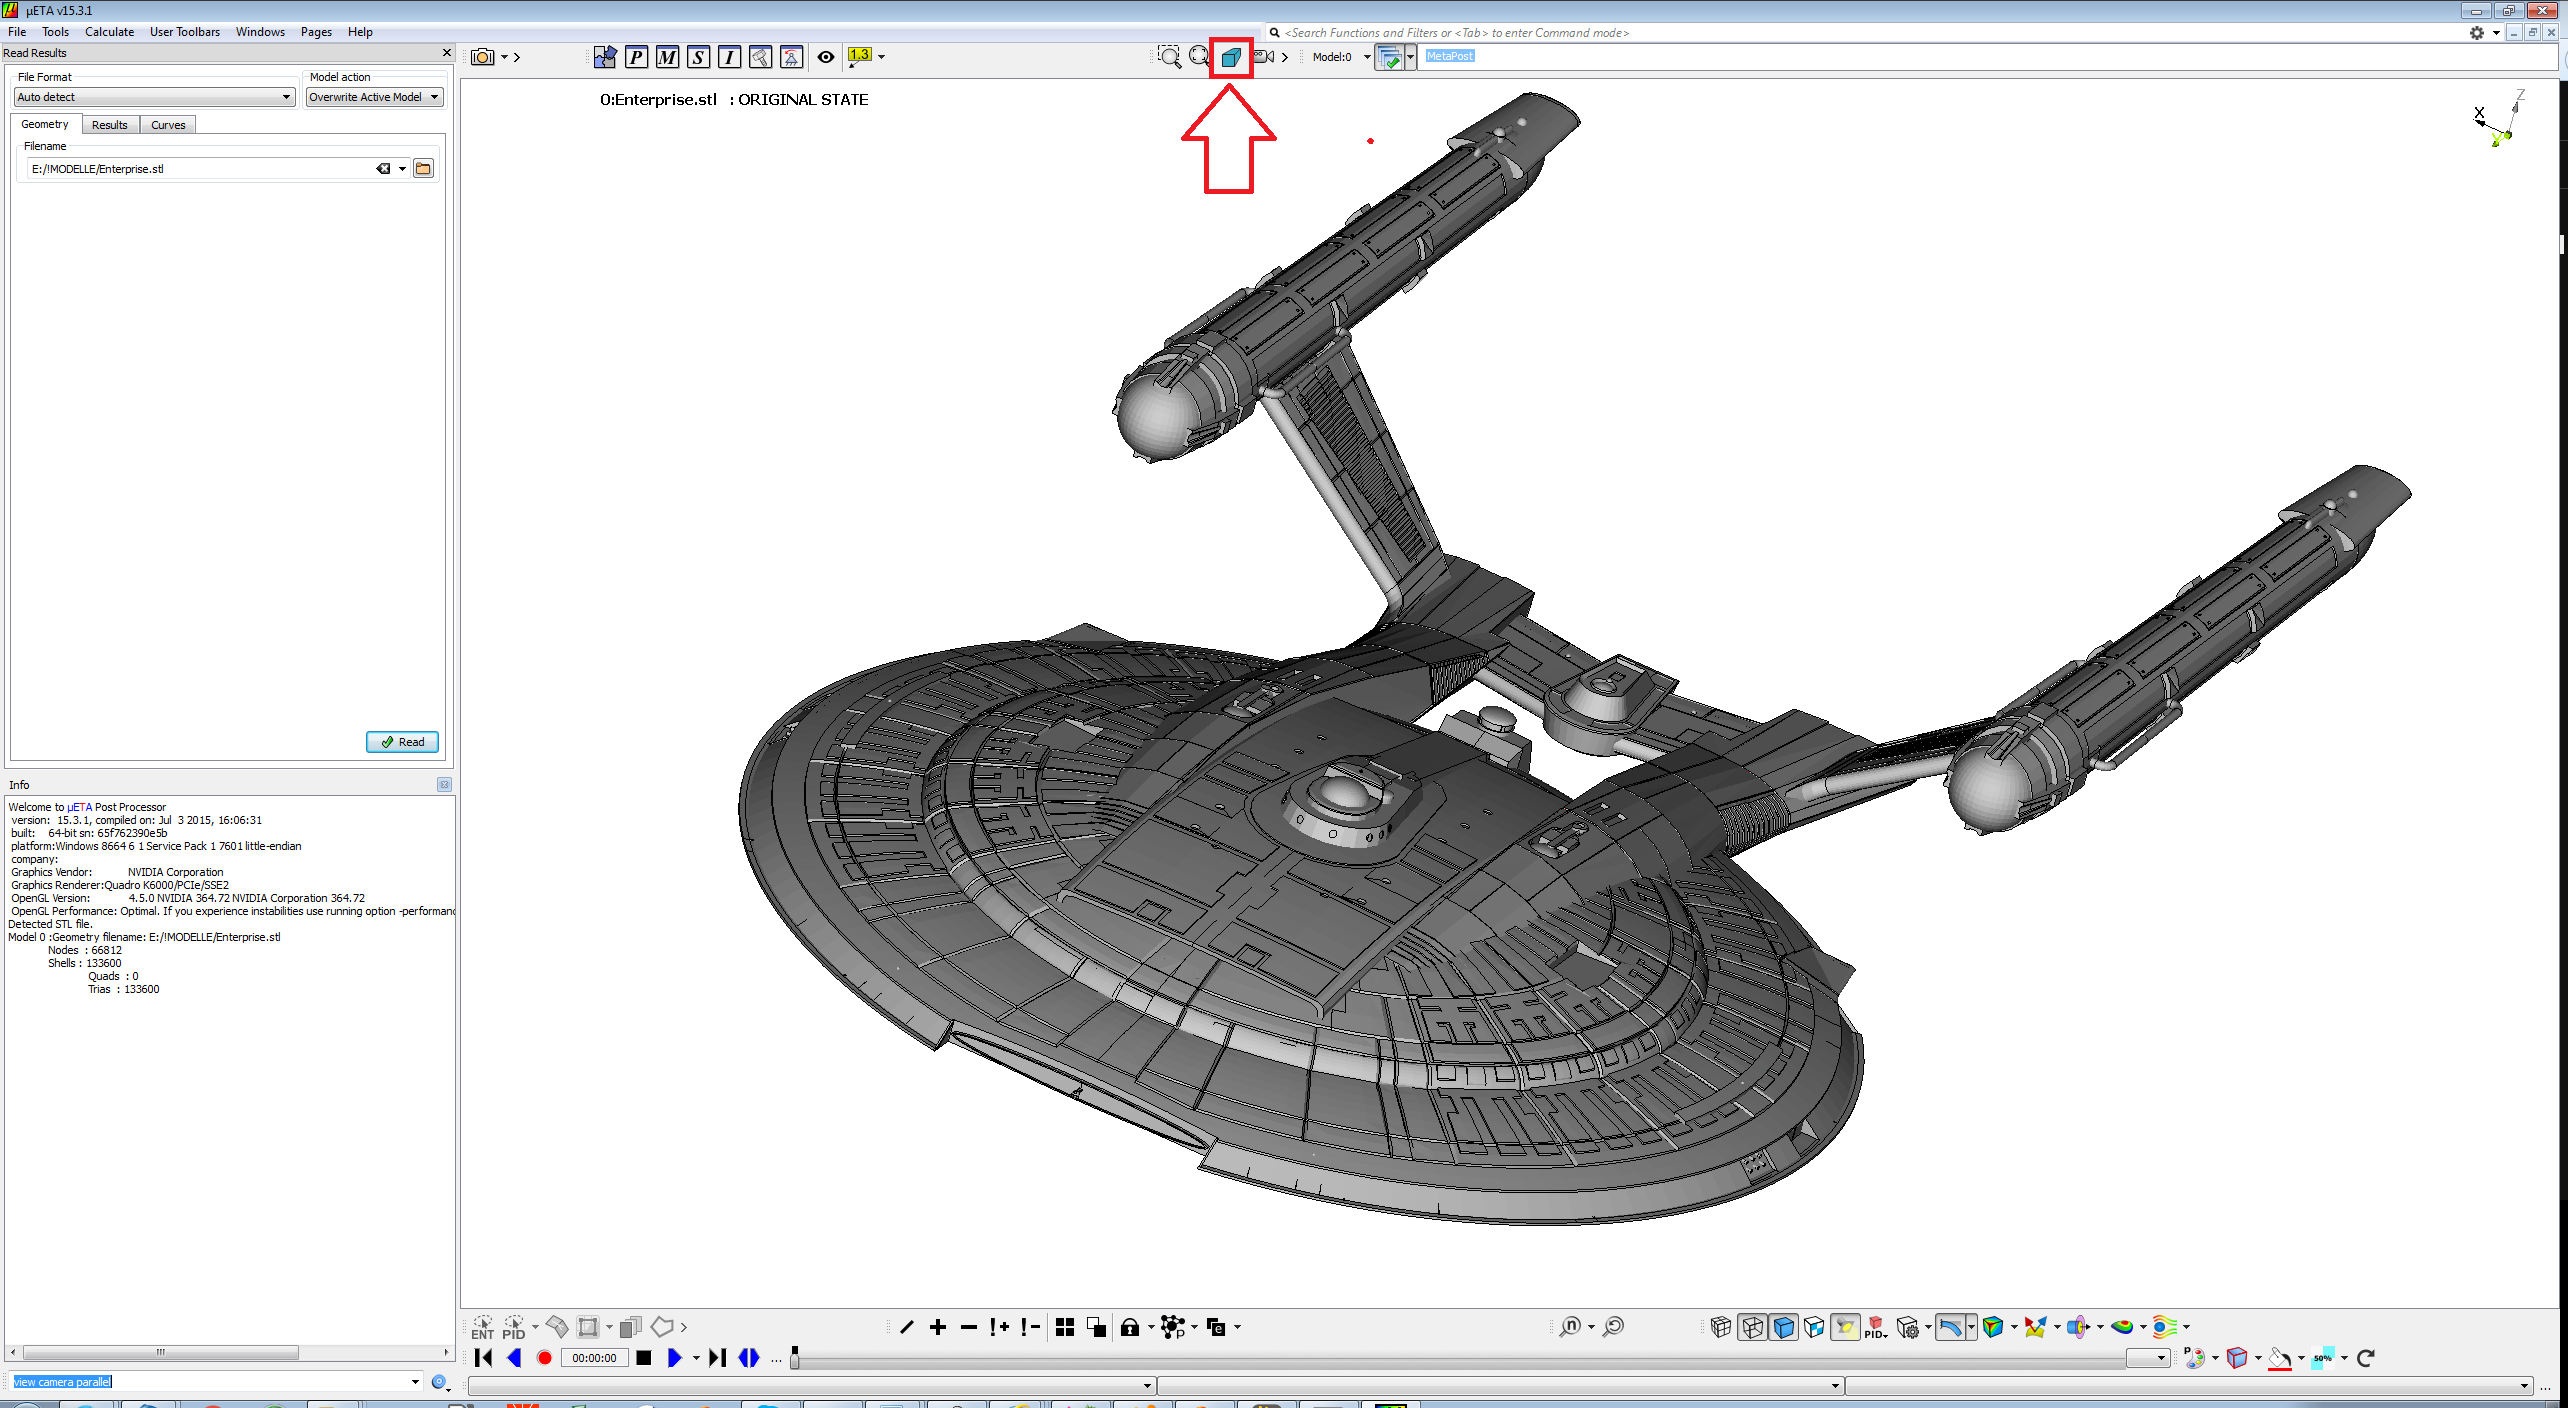Click the 00:00:00 time field
Image resolution: width=2568 pixels, height=1408 pixels.
[x=594, y=1358]
